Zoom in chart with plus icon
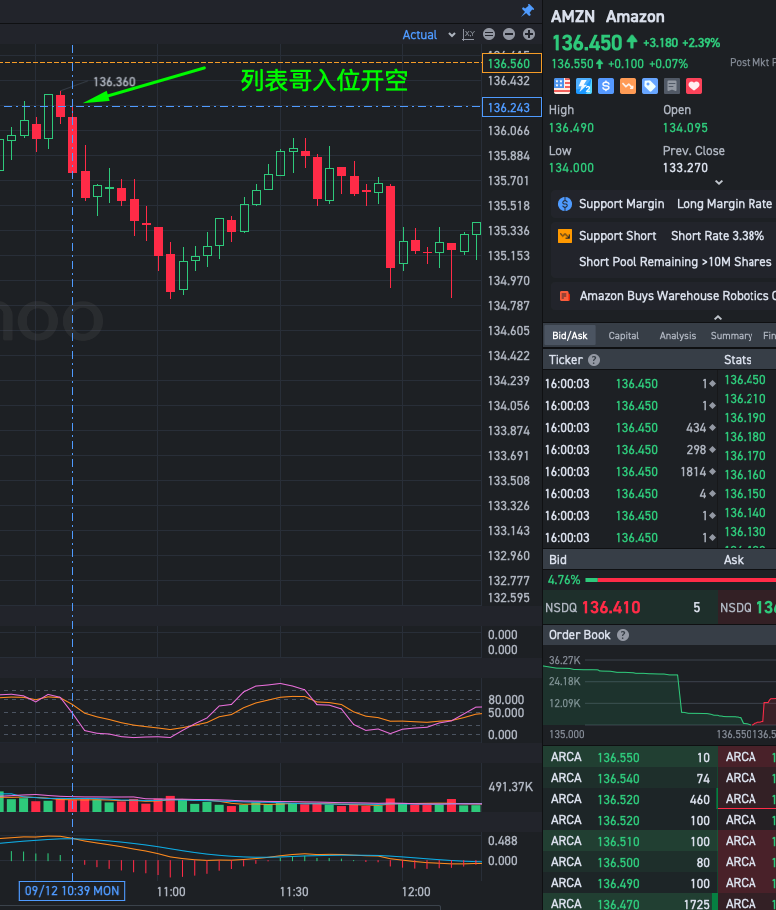The image size is (776, 910). (529, 34)
